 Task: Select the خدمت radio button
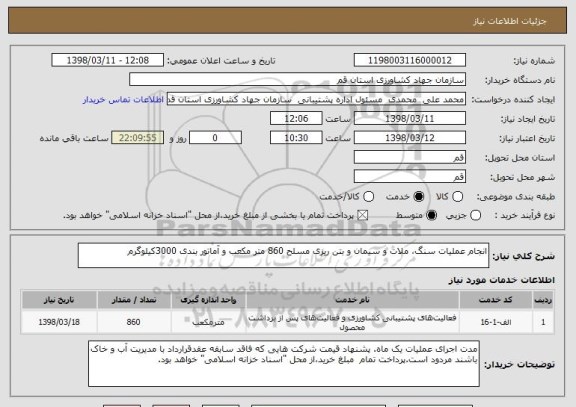tap(419, 197)
